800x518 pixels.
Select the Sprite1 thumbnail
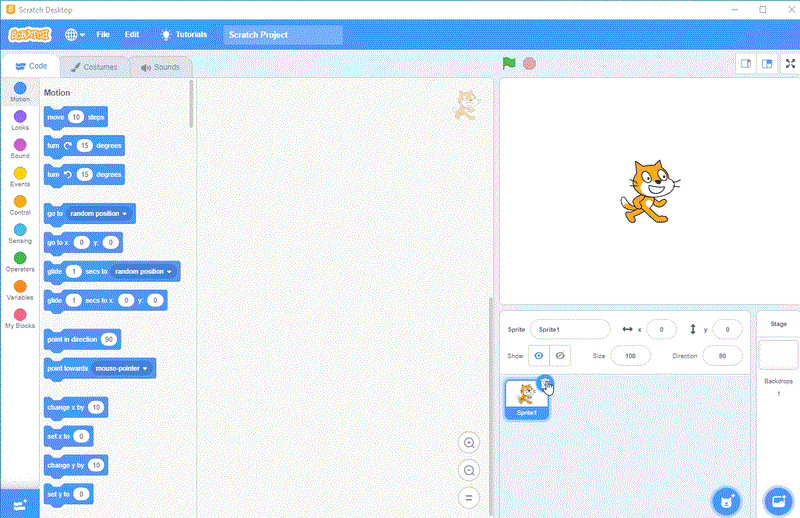[527, 400]
